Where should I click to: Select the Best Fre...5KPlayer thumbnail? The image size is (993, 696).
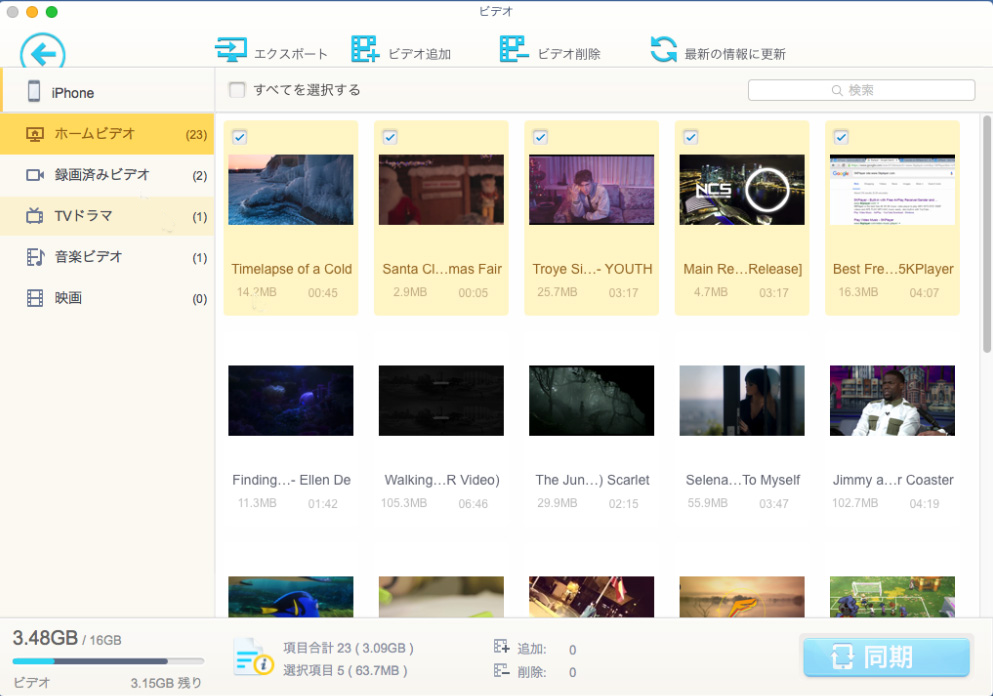coord(892,189)
